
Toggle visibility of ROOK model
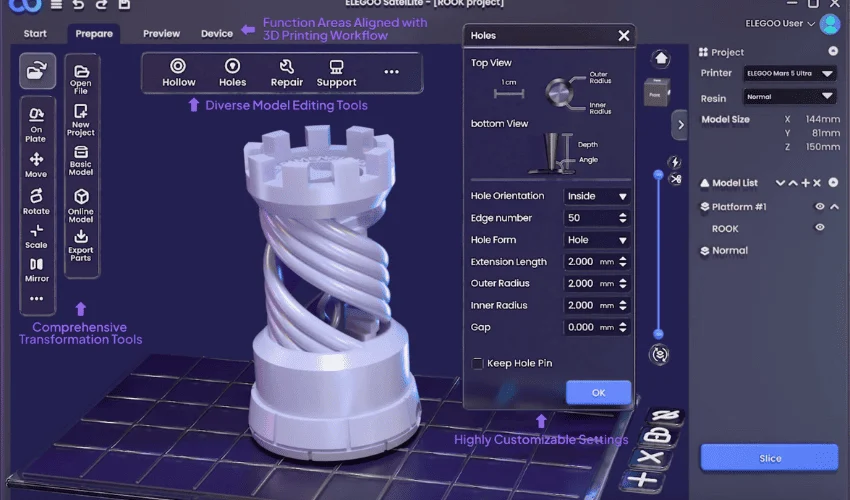(819, 228)
